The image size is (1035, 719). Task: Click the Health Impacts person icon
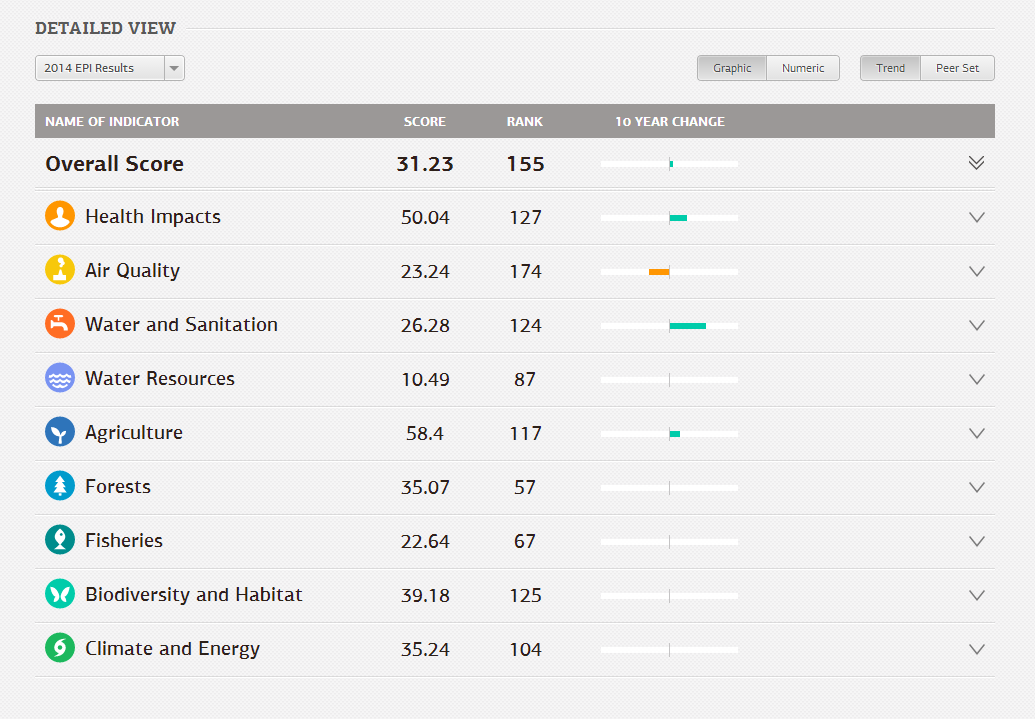(59, 216)
